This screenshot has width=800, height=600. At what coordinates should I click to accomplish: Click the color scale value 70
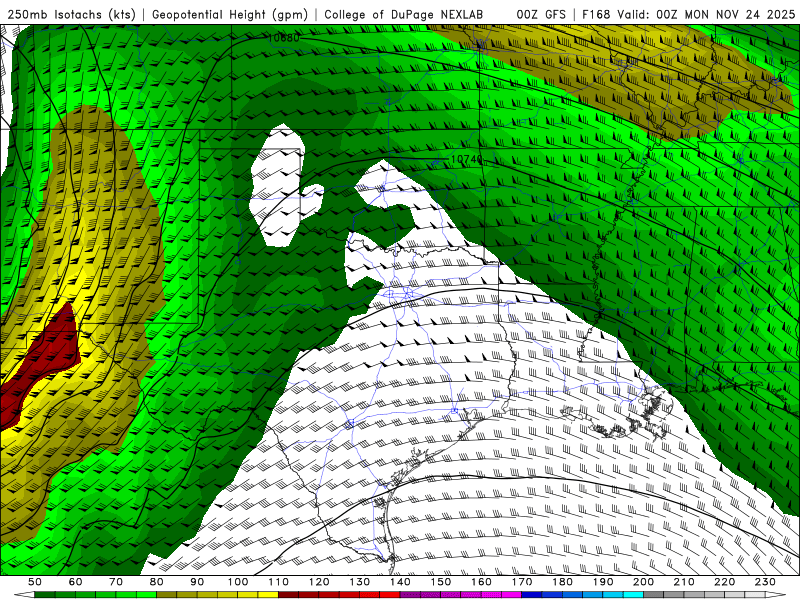click(x=116, y=582)
